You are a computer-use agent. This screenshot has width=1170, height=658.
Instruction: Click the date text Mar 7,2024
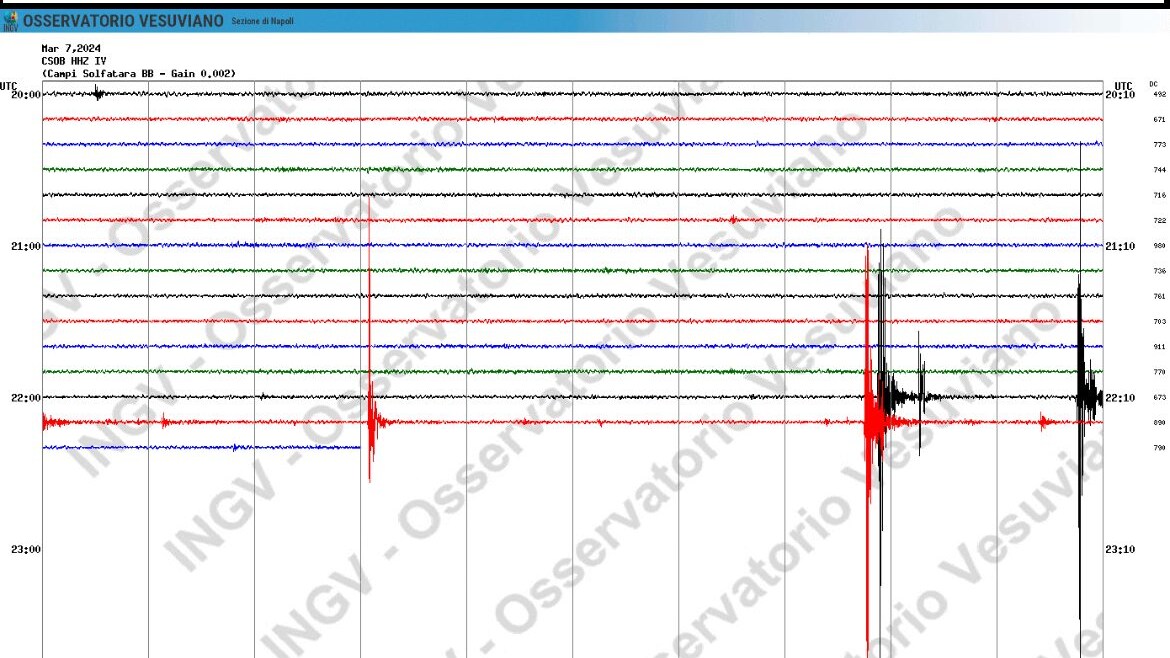71,48
